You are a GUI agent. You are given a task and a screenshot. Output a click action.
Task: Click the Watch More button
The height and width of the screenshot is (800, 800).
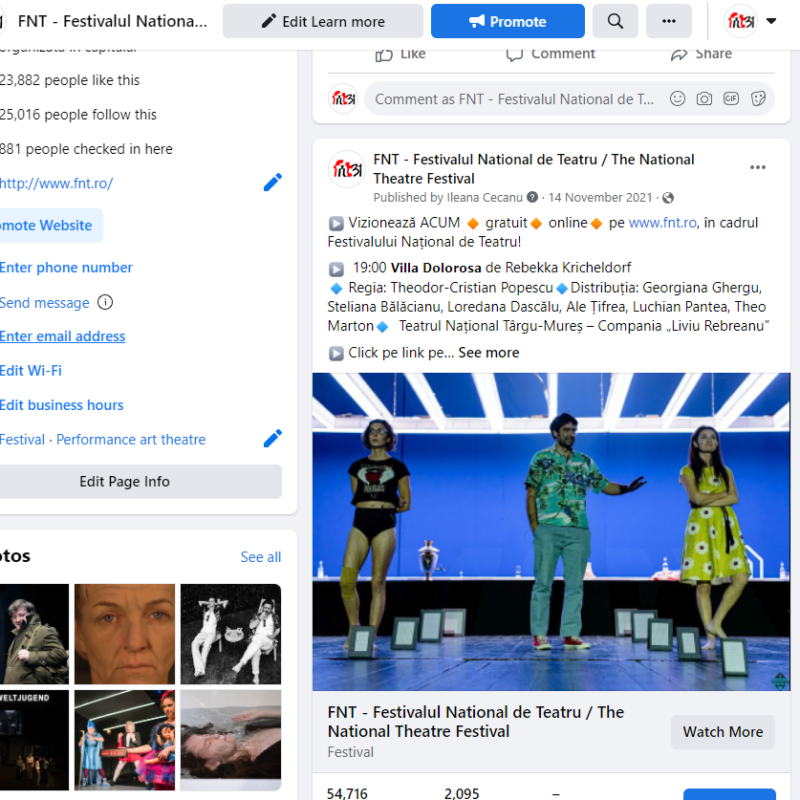click(722, 732)
